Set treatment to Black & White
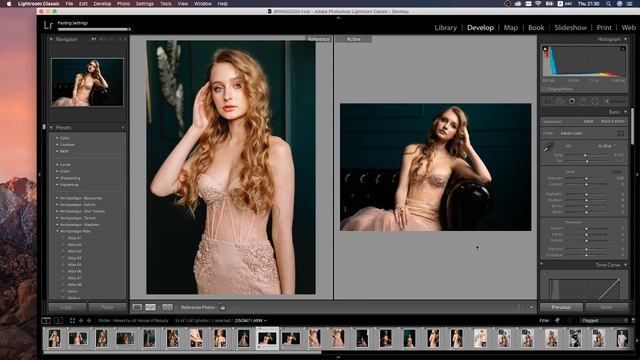This screenshot has width=640, height=360. [x=612, y=122]
